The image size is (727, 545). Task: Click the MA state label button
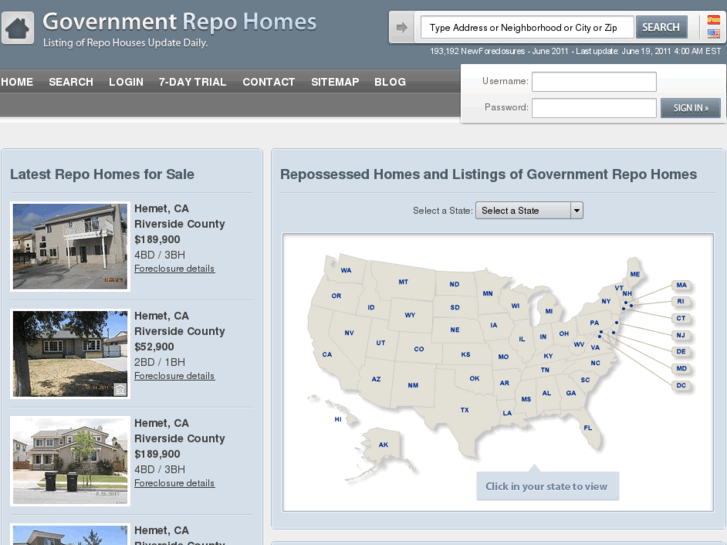click(681, 285)
